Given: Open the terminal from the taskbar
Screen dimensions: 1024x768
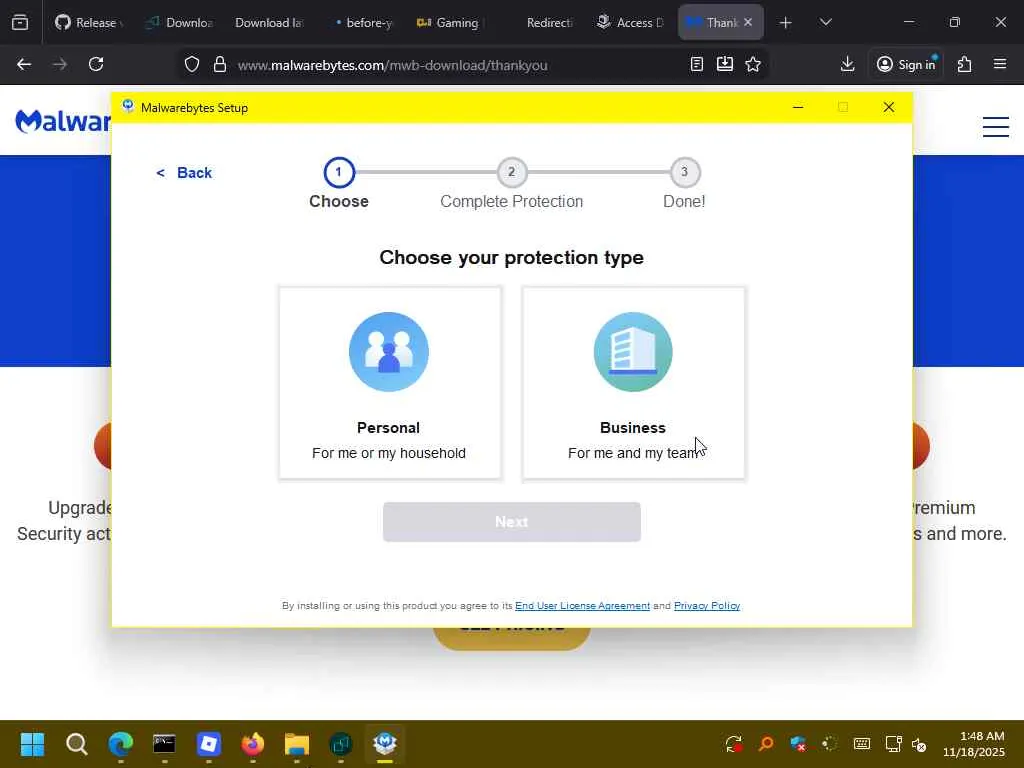Looking at the screenshot, I should (164, 744).
